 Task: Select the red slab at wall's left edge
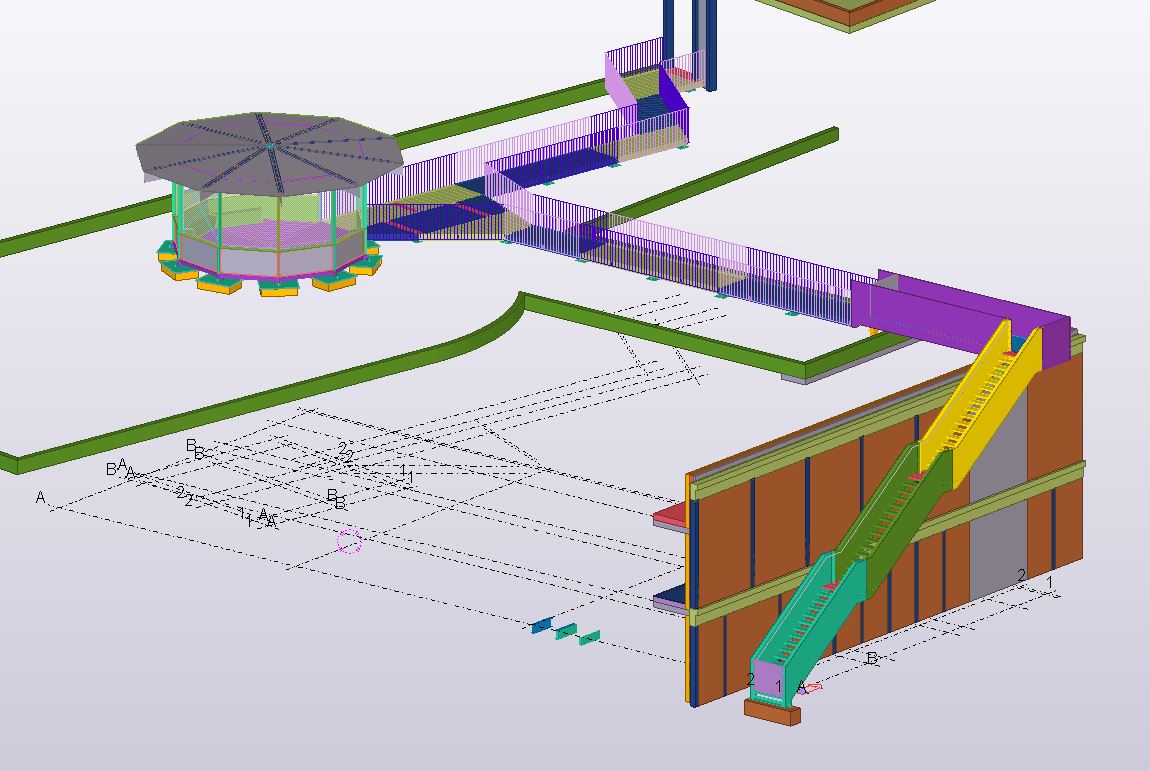tap(670, 518)
